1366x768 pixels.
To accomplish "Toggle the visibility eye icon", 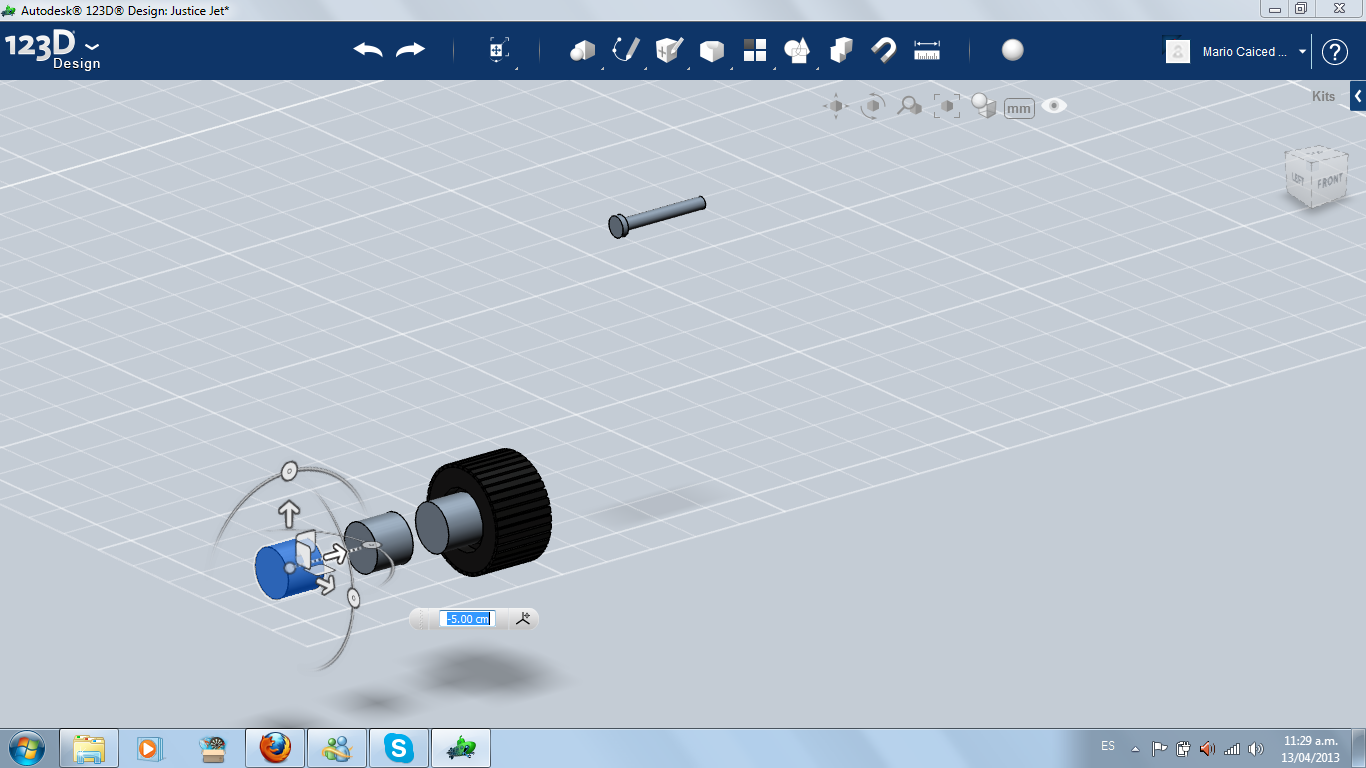I will tap(1054, 105).
